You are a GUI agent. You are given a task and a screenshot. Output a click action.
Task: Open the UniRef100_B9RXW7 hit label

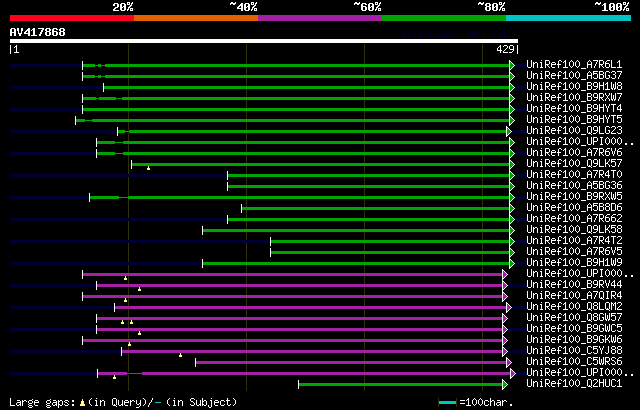(574, 98)
